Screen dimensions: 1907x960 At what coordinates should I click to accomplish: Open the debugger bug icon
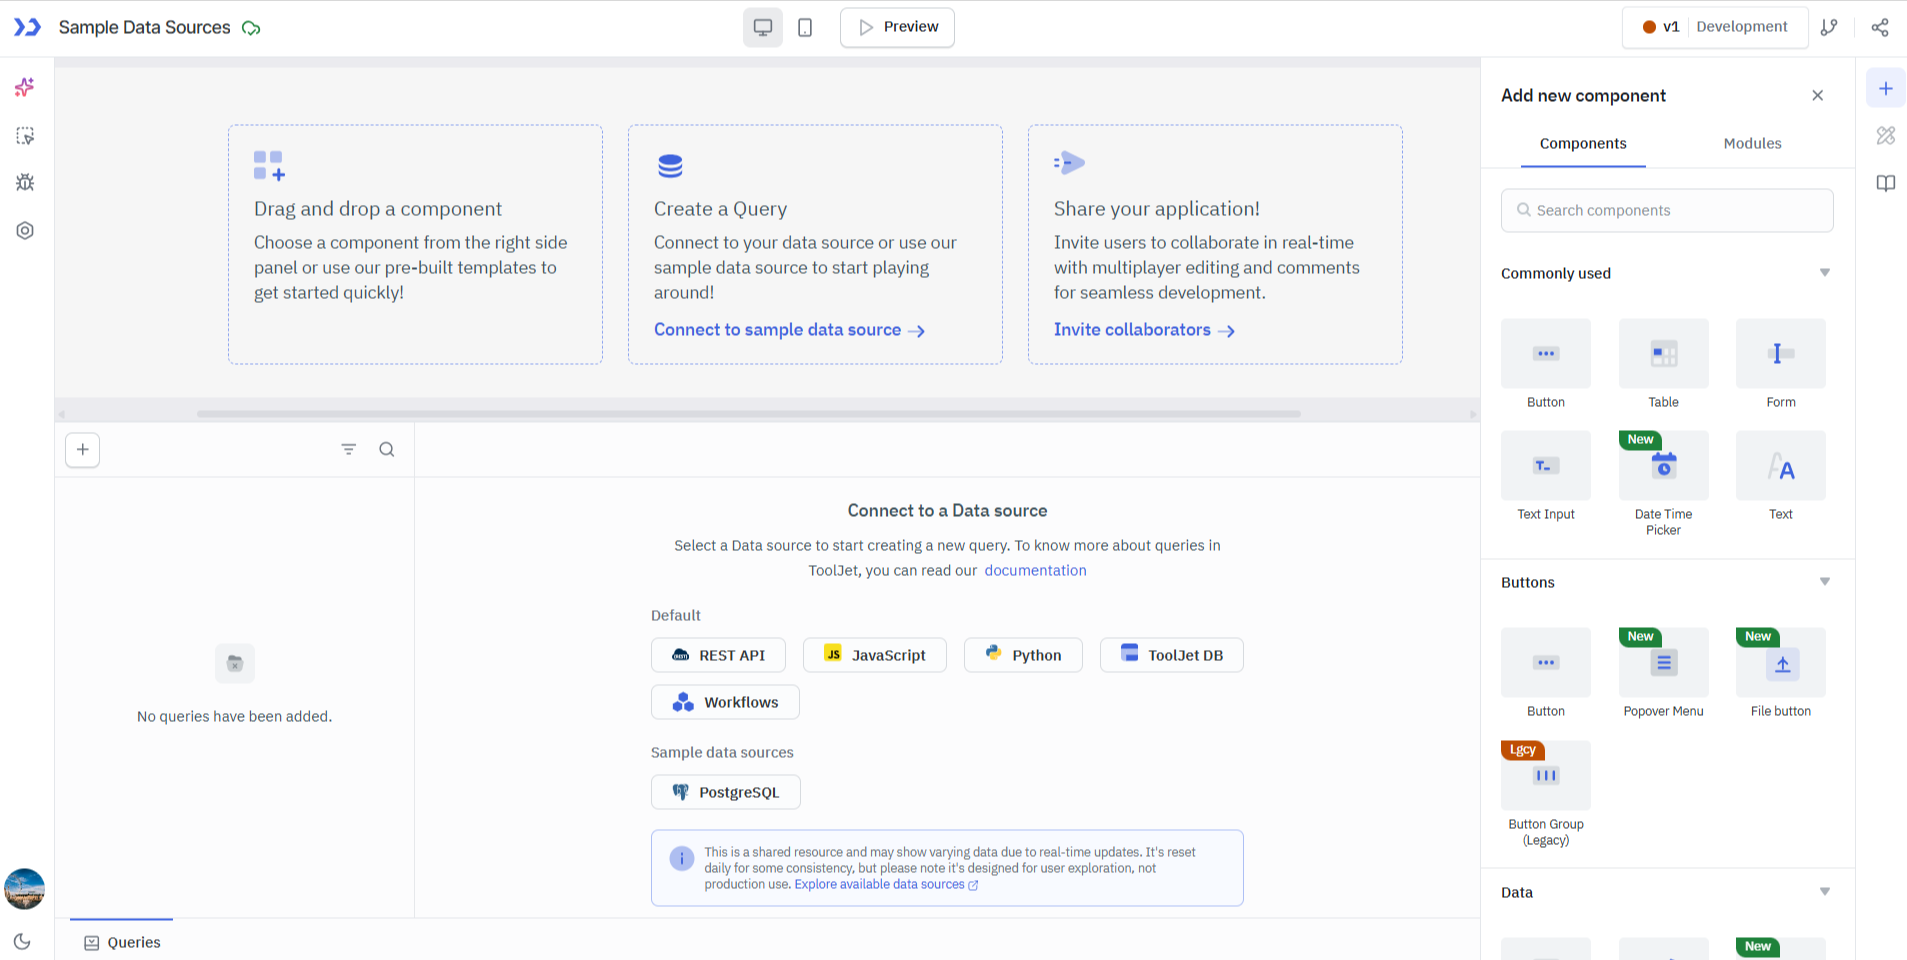[25, 182]
